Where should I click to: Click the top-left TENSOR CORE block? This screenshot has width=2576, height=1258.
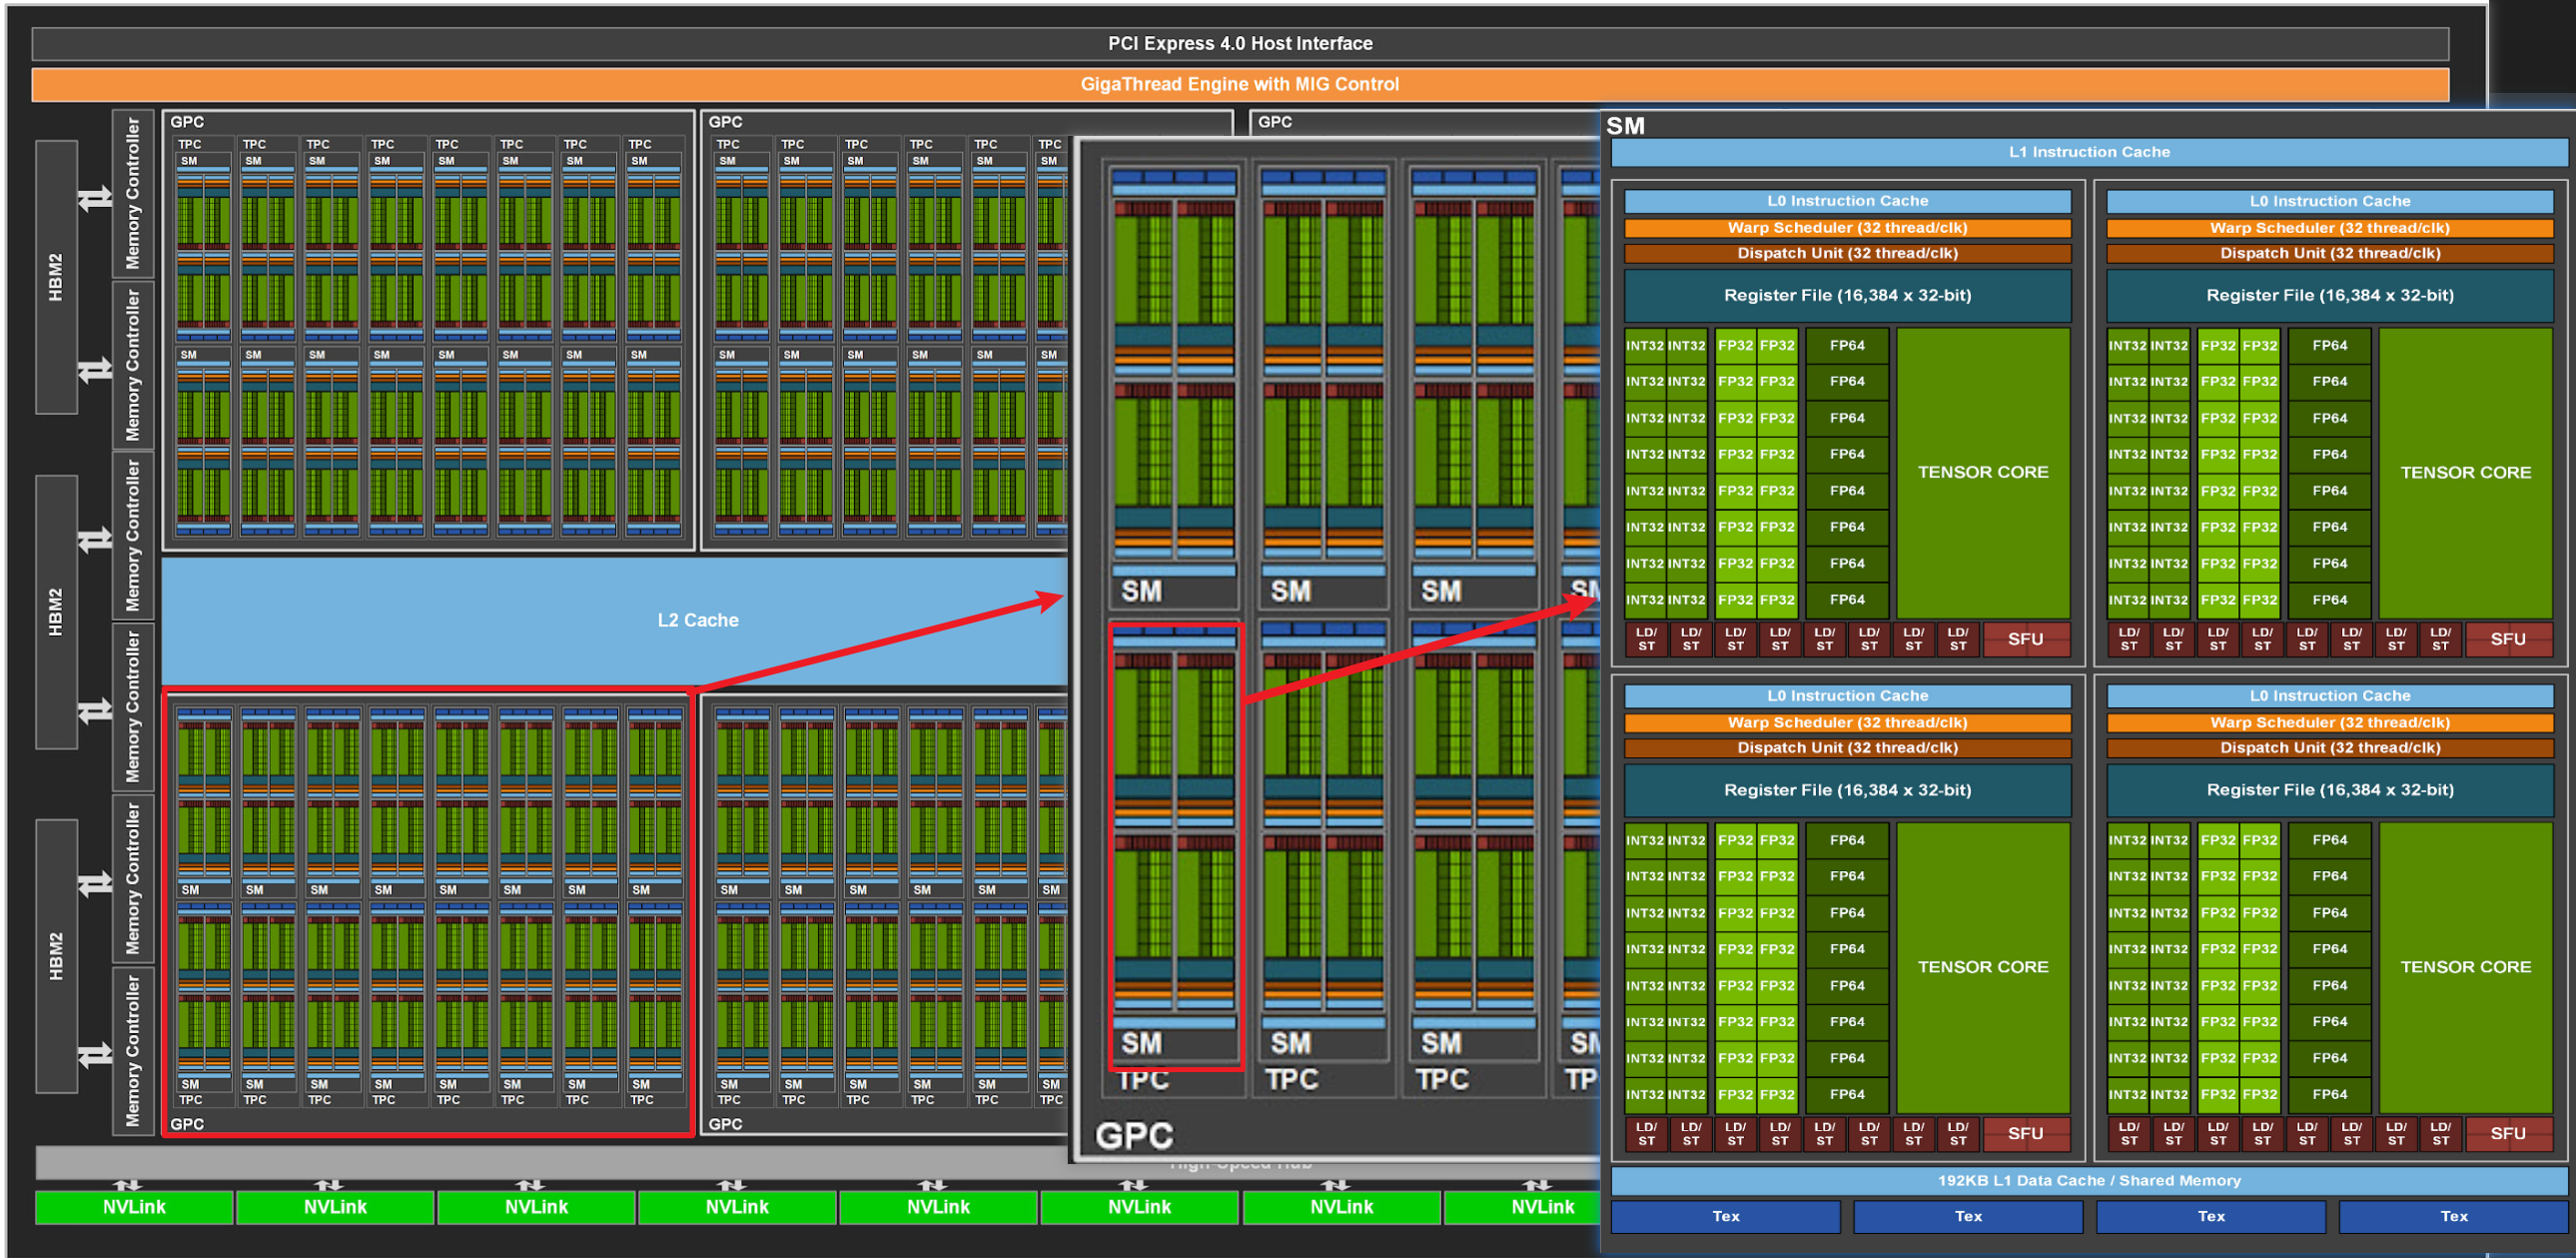[1982, 472]
